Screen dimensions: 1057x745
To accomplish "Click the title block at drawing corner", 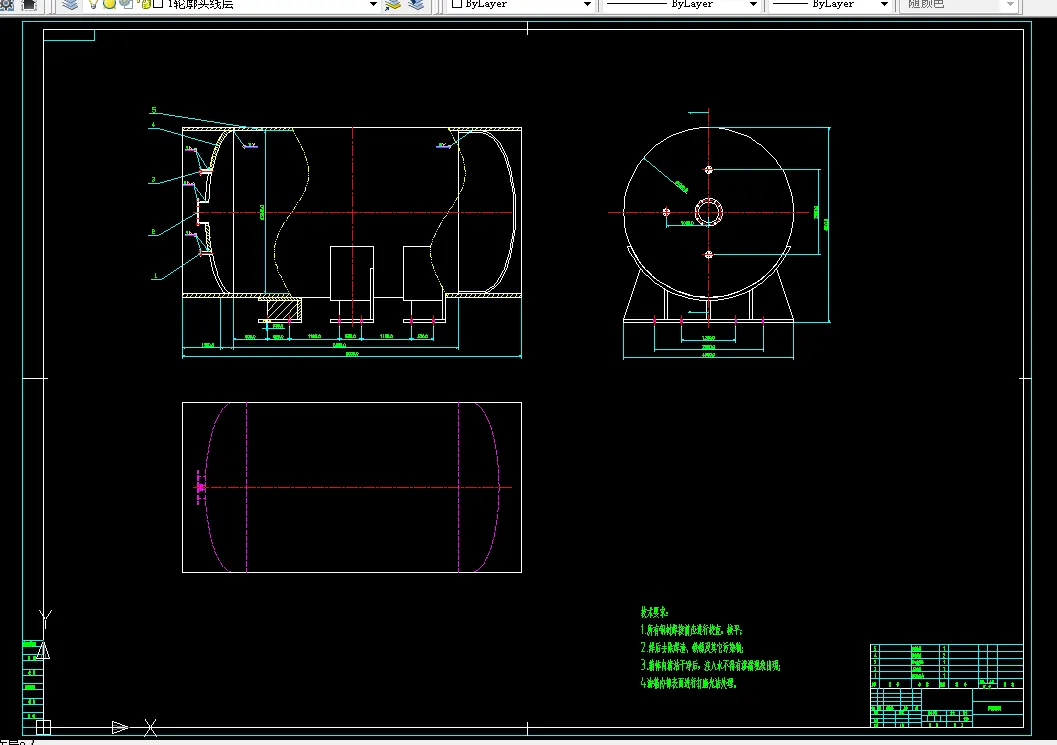I will coord(946,685).
